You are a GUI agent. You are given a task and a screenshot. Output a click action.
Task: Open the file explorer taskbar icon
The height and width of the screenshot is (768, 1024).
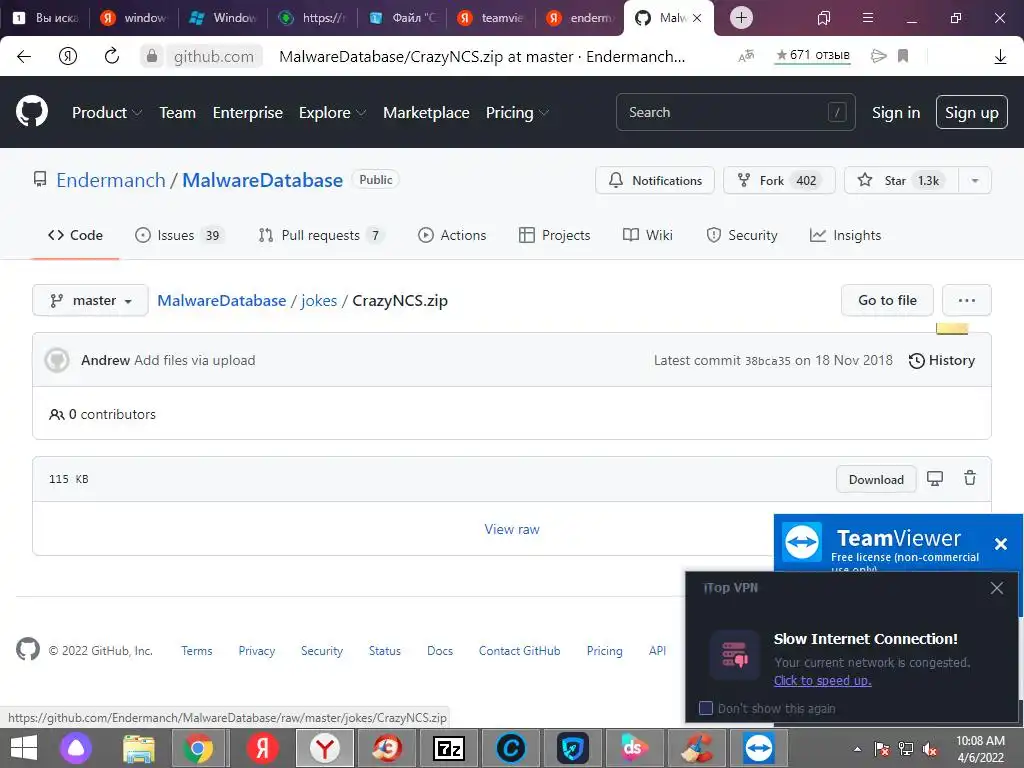click(138, 748)
